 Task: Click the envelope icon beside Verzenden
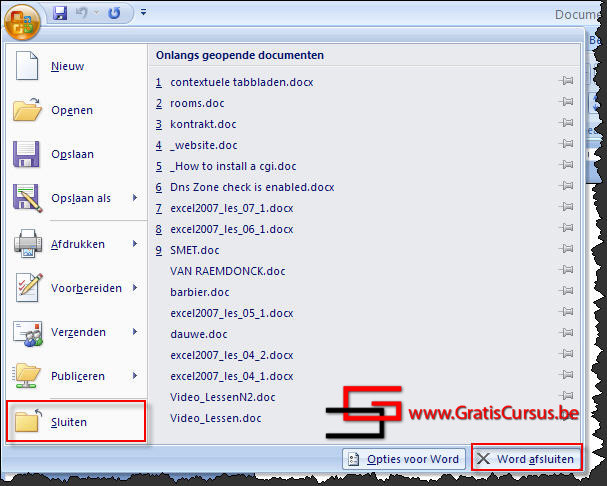pyautogui.click(x=27, y=333)
